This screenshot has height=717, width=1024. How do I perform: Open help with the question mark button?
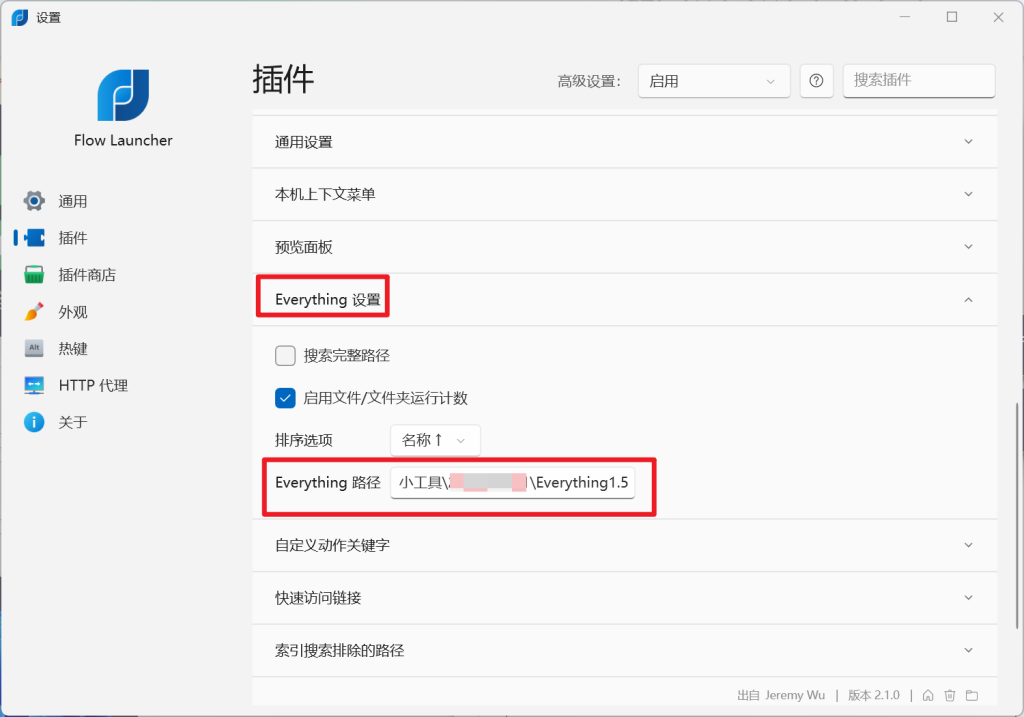click(816, 81)
